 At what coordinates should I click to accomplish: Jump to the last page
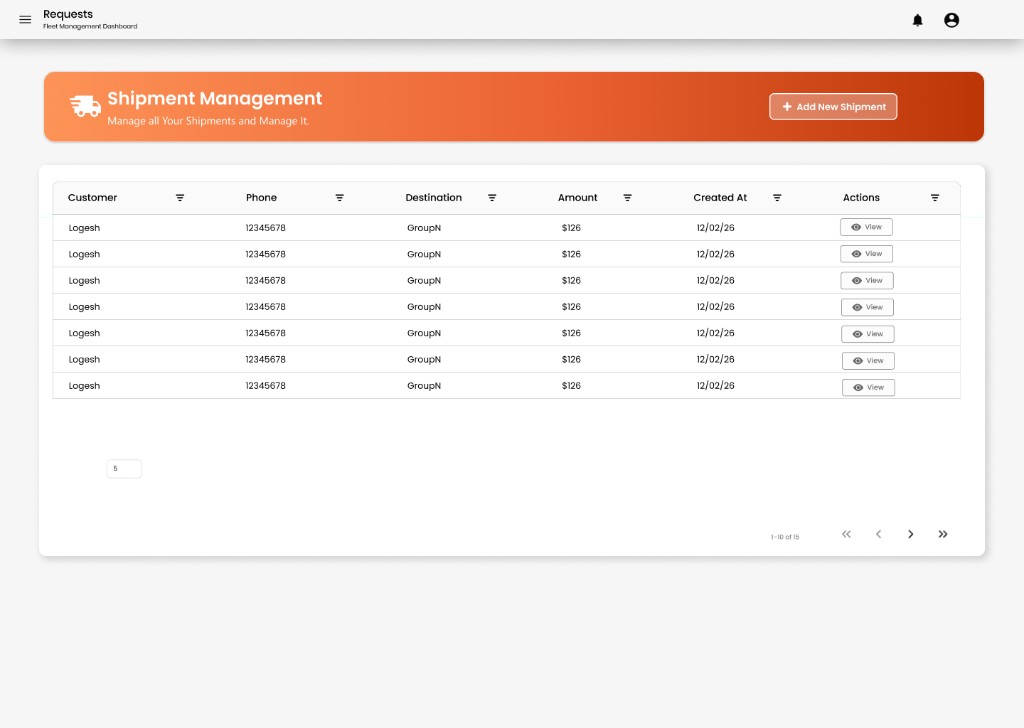point(943,534)
